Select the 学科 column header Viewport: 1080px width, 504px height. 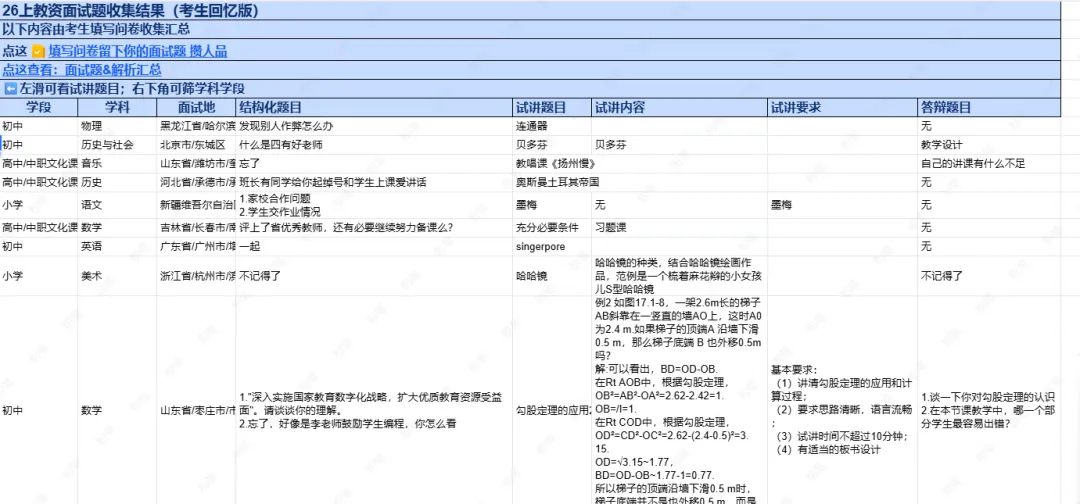(118, 107)
